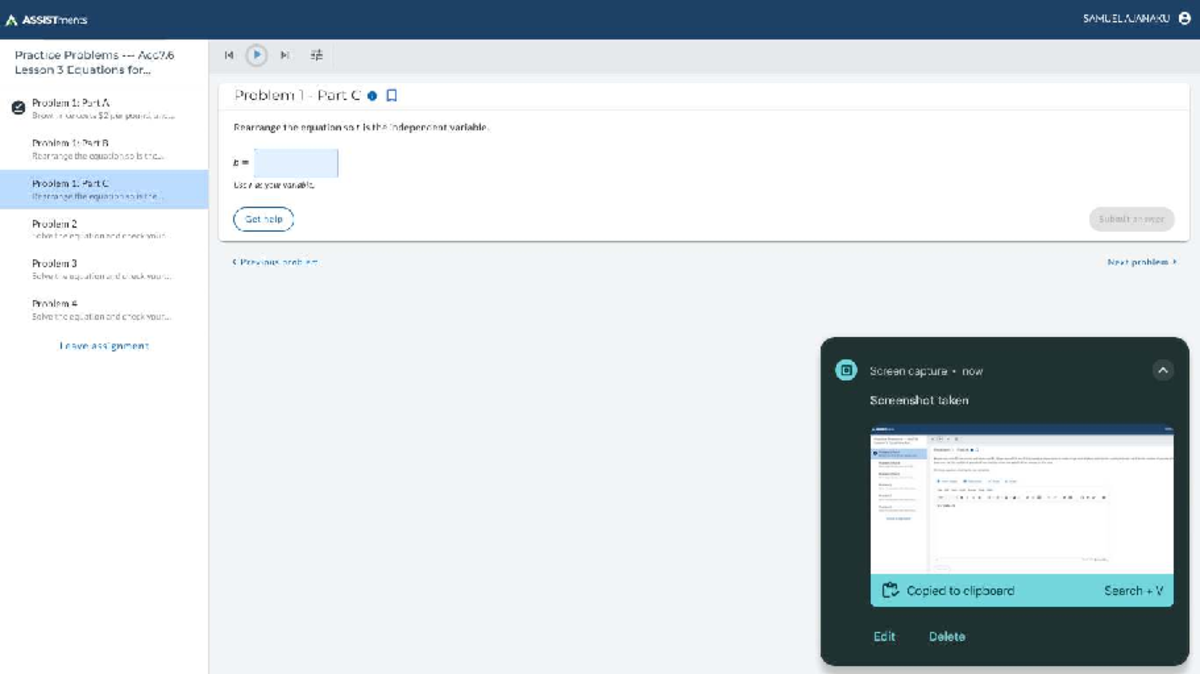Click the answer input field for b
This screenshot has height=674, width=1200.
coord(296,163)
